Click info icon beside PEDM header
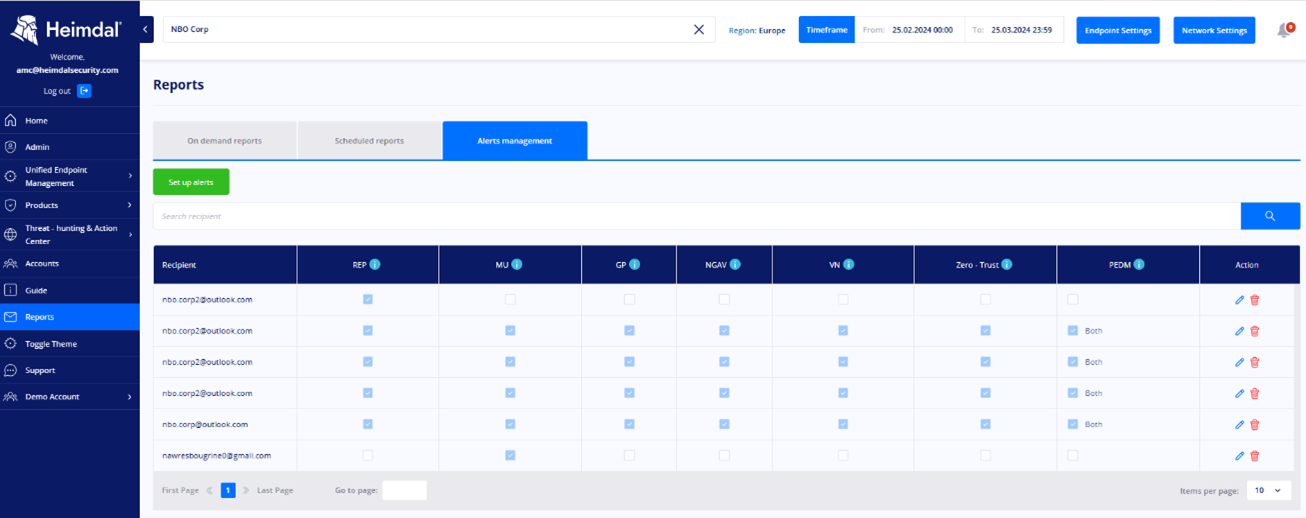 pyautogui.click(x=1139, y=265)
